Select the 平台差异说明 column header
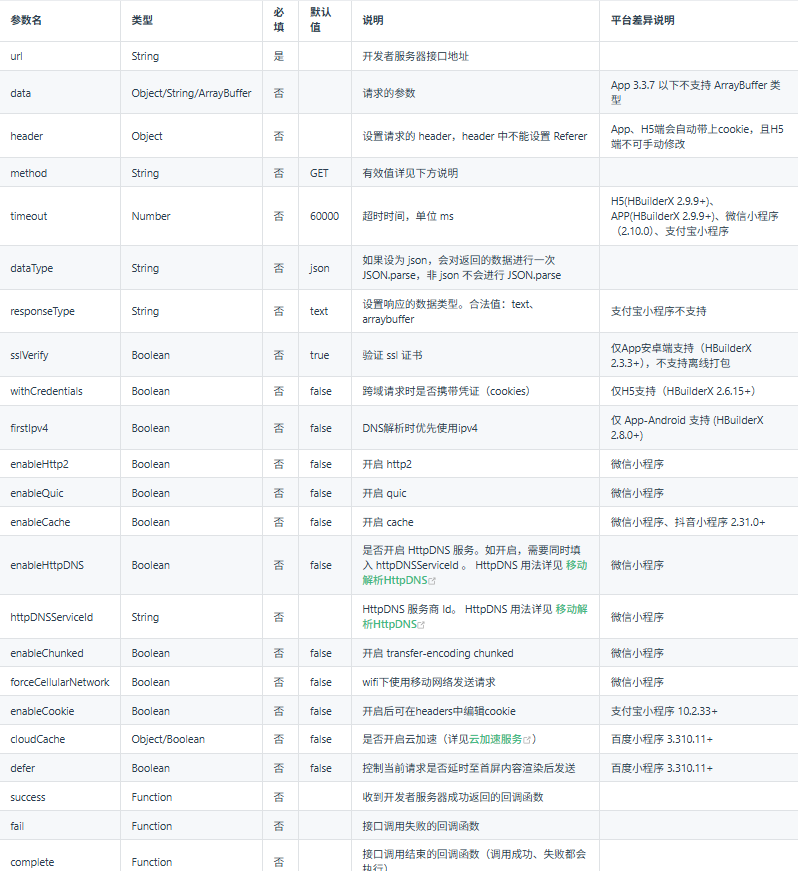Screen dimensions: 798x871 (x=643, y=20)
